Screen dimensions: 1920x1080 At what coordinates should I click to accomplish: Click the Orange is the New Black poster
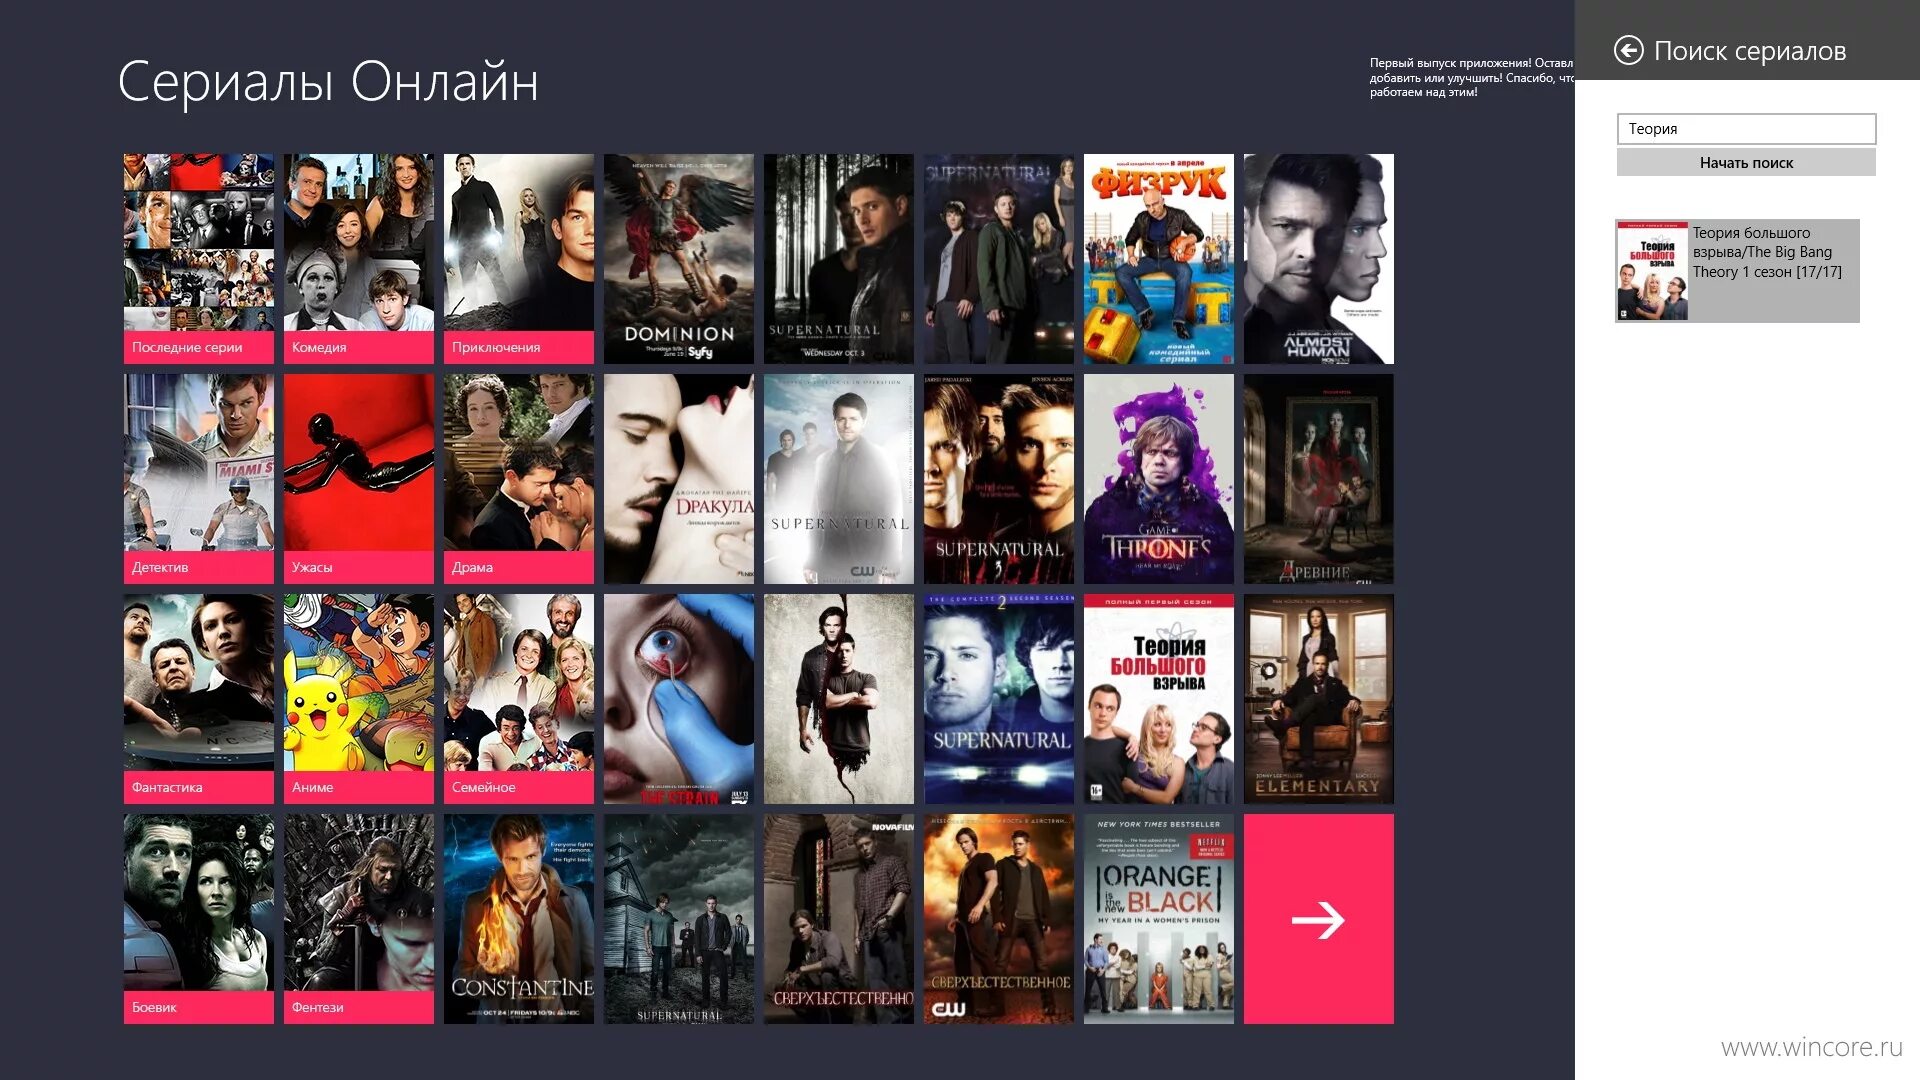pyautogui.click(x=1159, y=919)
